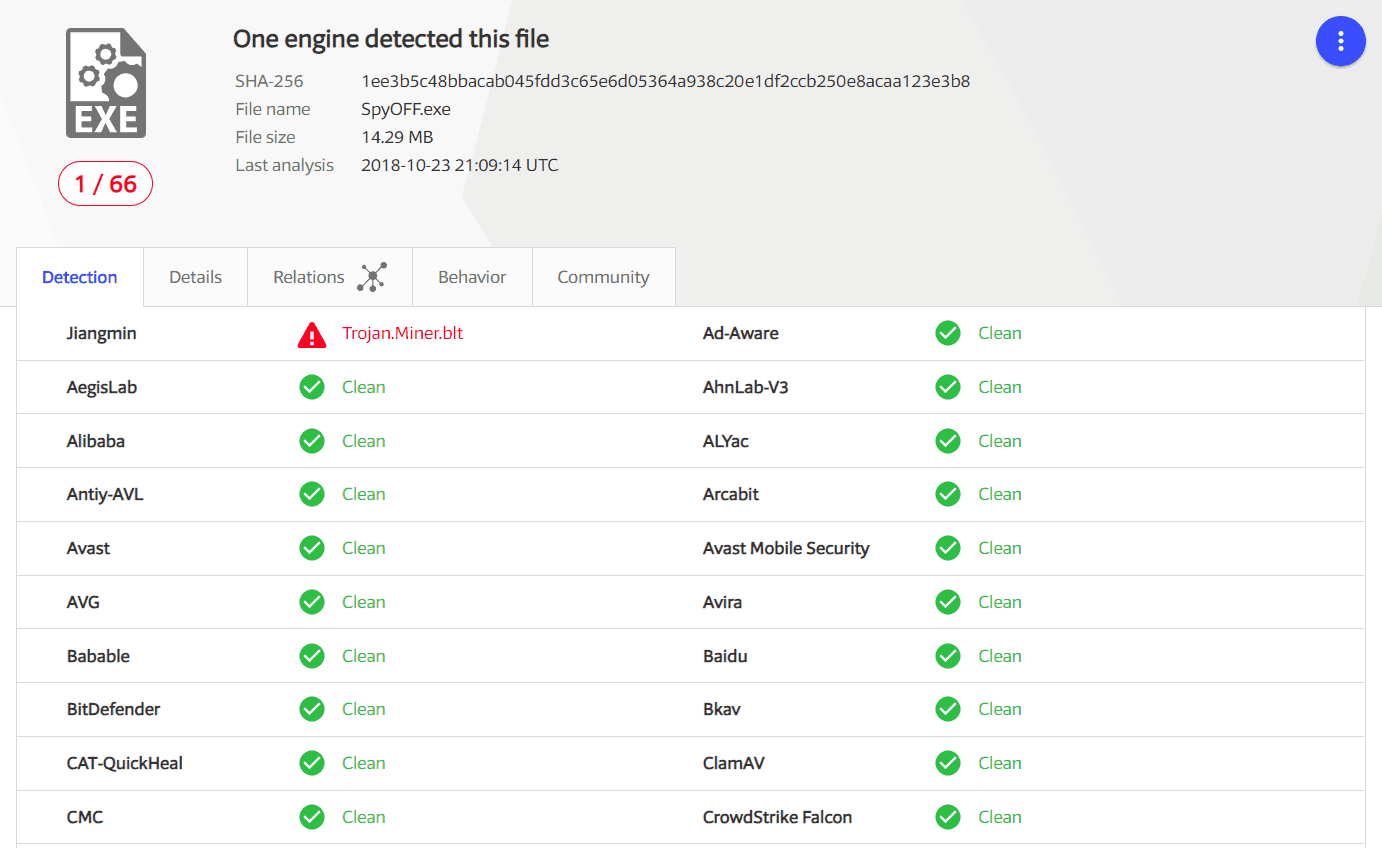Click the green check icon for Antiy-AVL
The height and width of the screenshot is (848, 1382).
[312, 494]
